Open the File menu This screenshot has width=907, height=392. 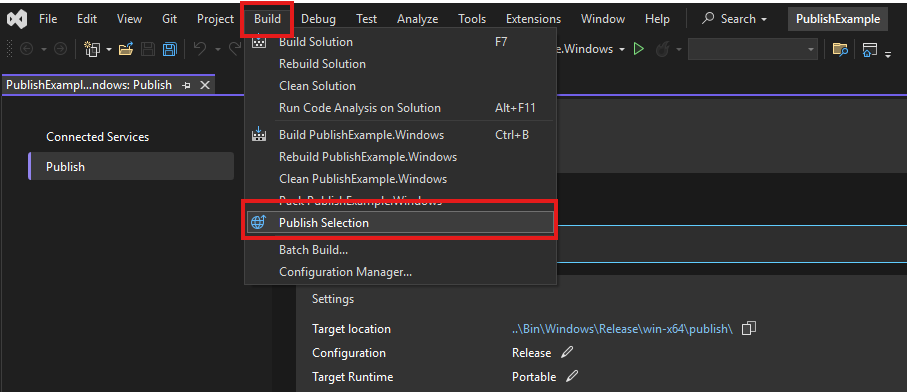click(x=48, y=19)
